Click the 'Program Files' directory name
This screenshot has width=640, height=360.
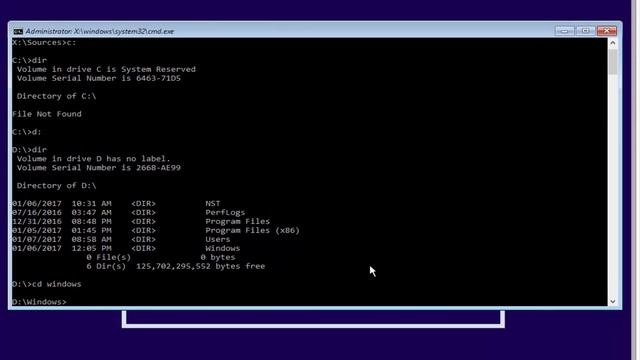coord(238,221)
